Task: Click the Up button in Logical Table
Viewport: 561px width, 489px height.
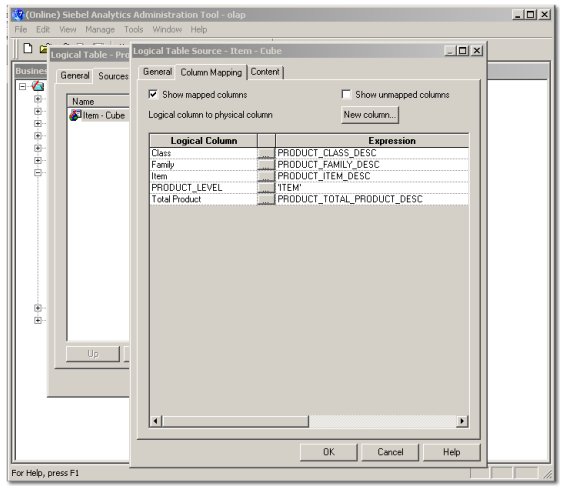Action: [93, 354]
